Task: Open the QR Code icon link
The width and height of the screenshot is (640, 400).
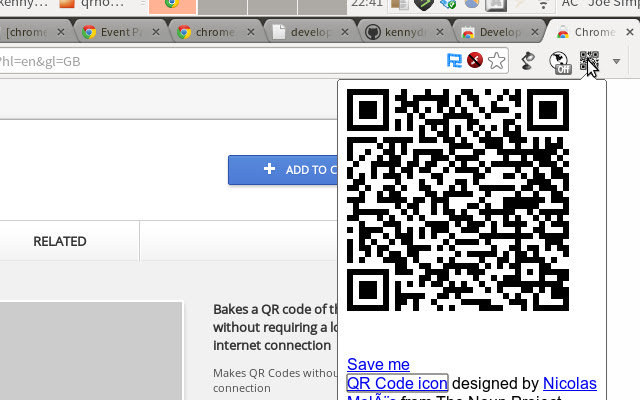Action: pos(397,383)
